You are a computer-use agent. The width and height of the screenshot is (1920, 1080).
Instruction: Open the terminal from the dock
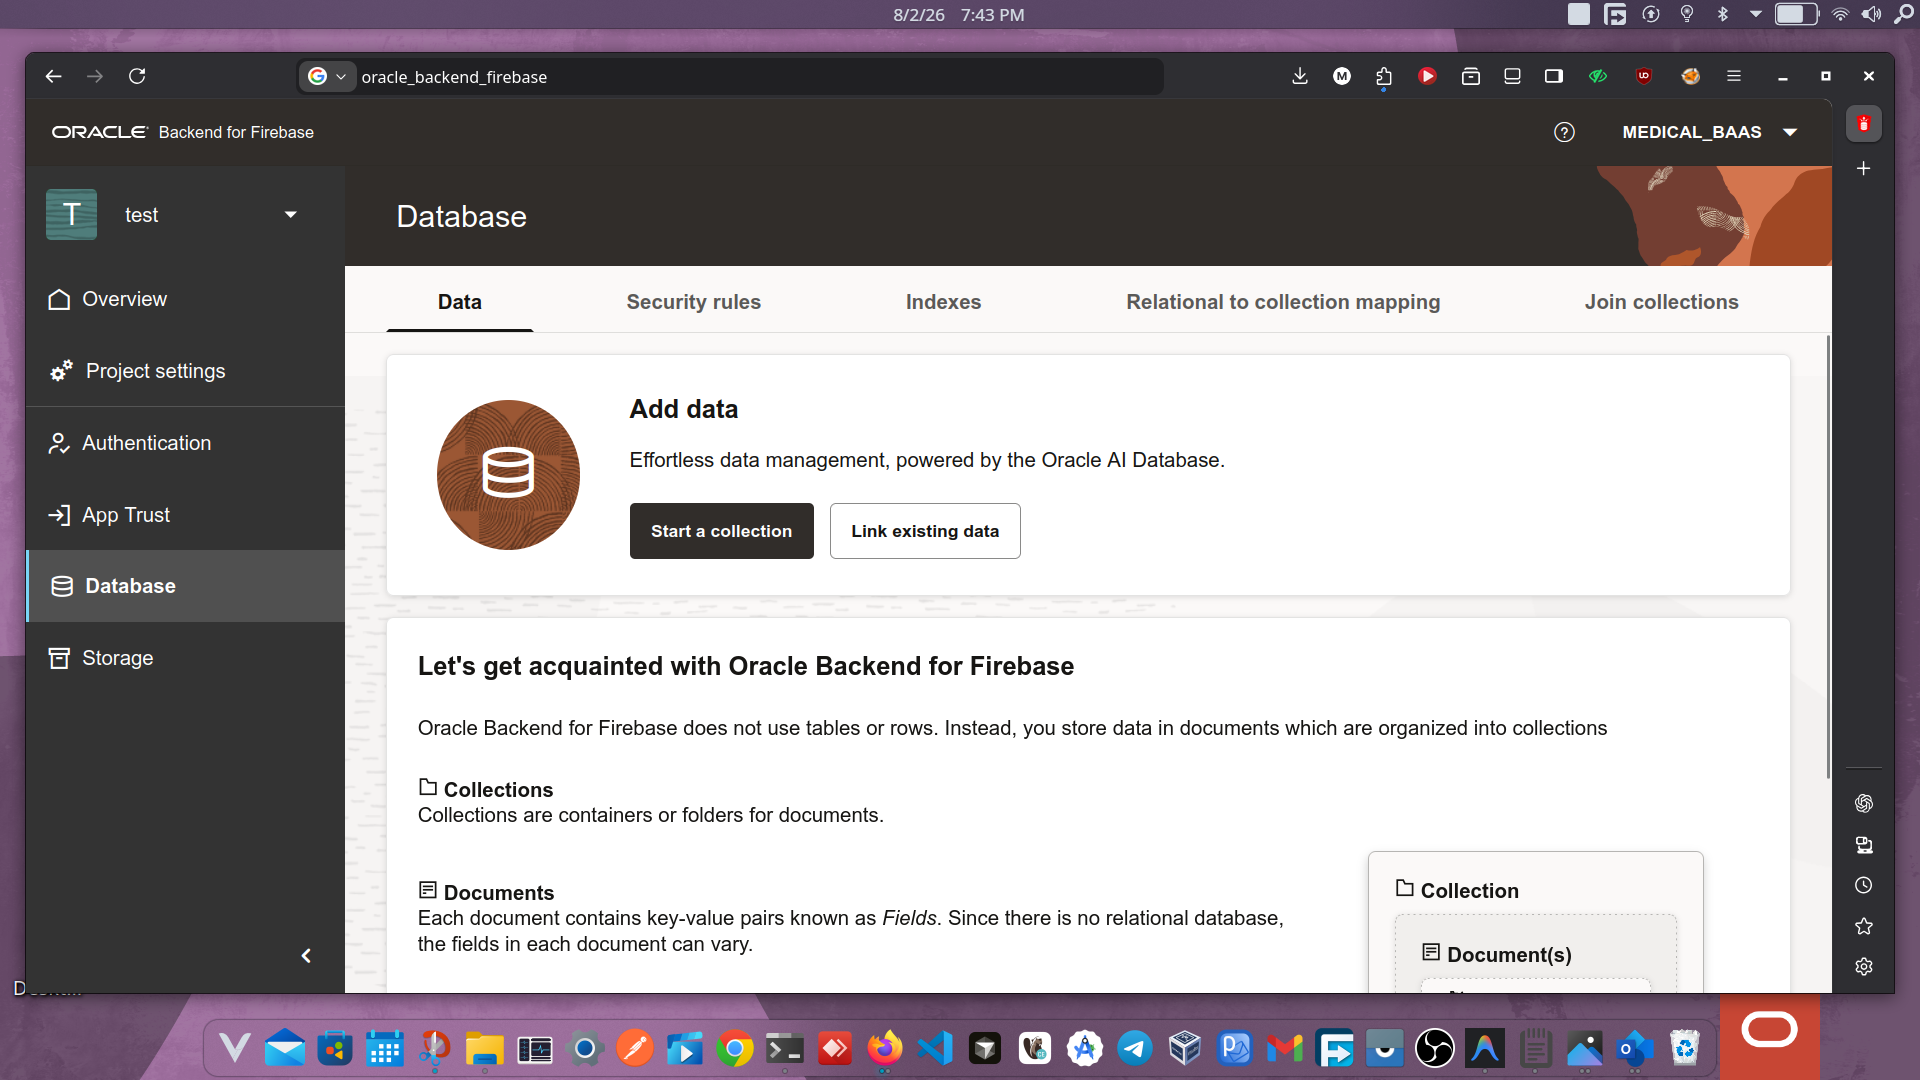784,1049
